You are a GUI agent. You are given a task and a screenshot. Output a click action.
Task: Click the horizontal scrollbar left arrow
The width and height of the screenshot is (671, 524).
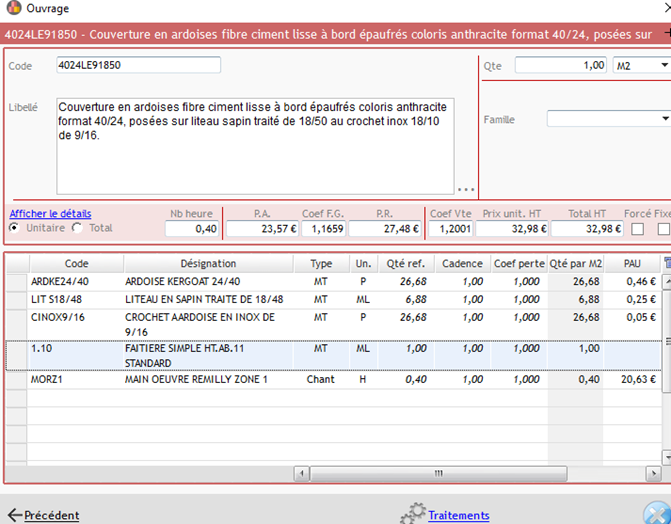(302, 473)
